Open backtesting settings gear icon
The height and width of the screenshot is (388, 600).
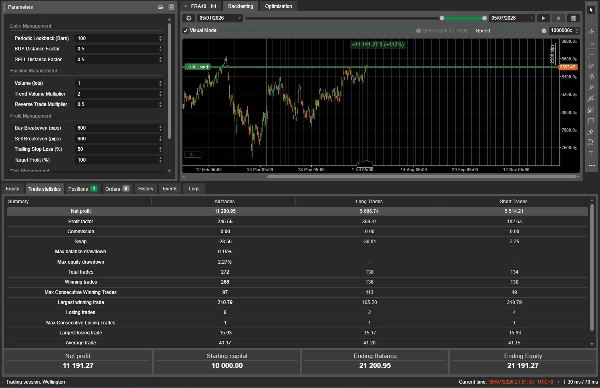189,18
